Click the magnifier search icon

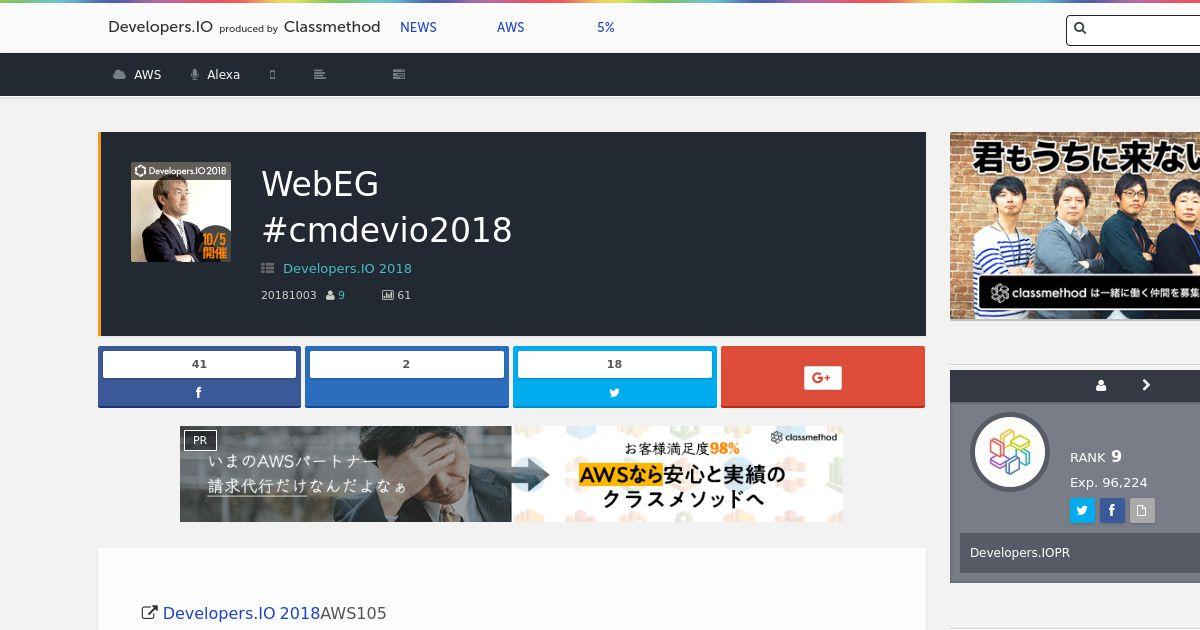point(1080,29)
